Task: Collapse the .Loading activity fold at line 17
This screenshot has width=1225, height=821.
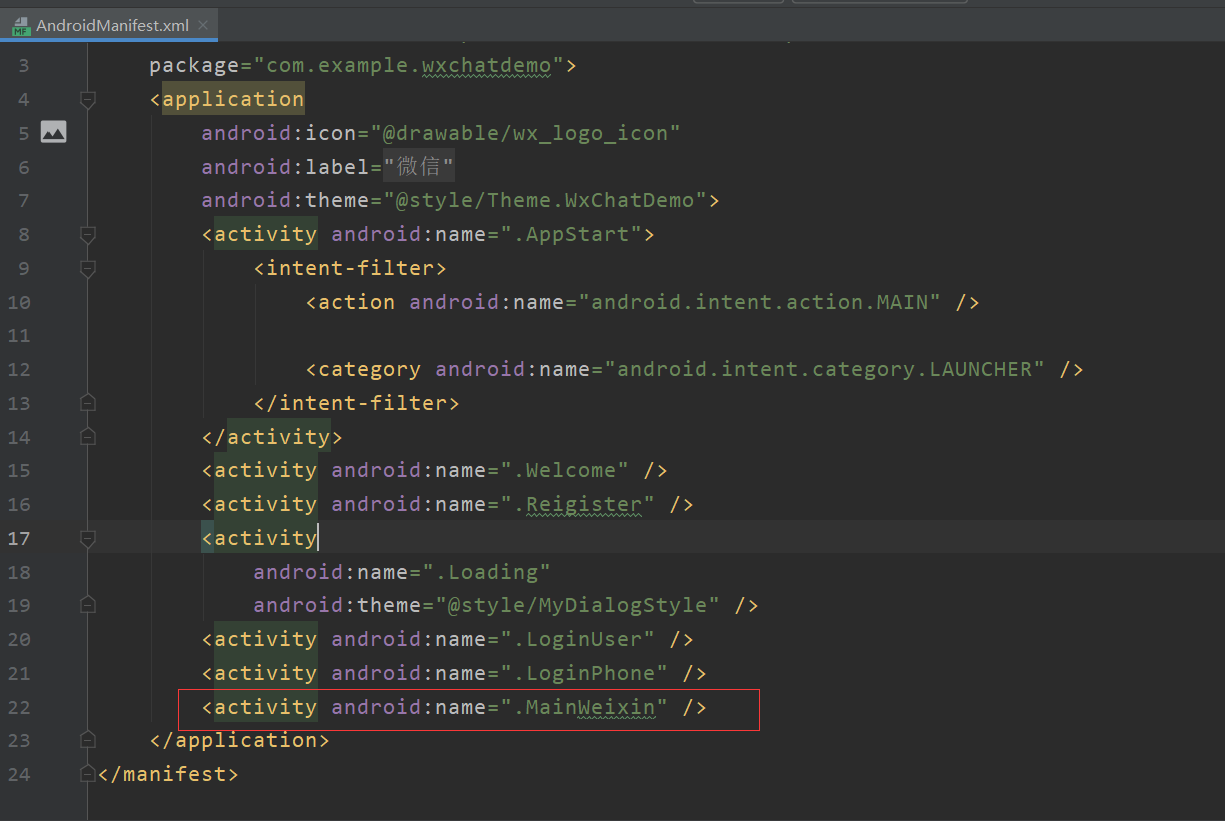Action: (x=87, y=538)
